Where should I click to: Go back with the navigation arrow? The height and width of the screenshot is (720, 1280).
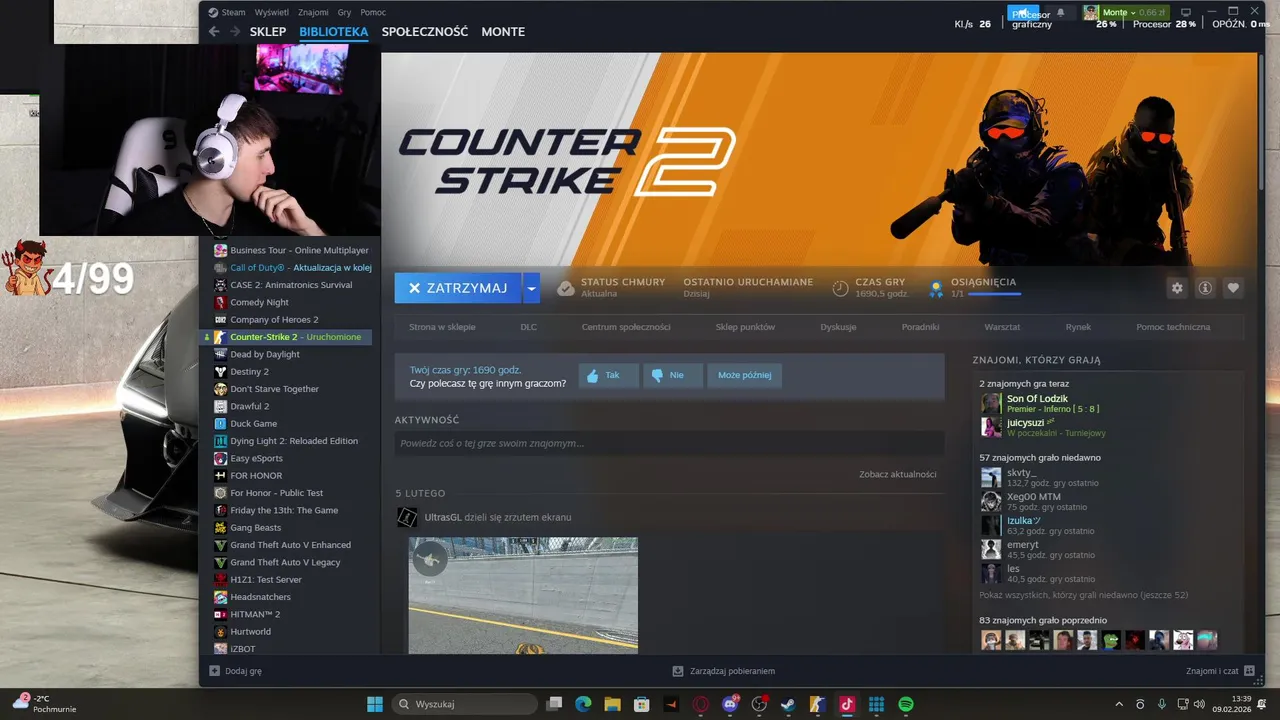(214, 32)
